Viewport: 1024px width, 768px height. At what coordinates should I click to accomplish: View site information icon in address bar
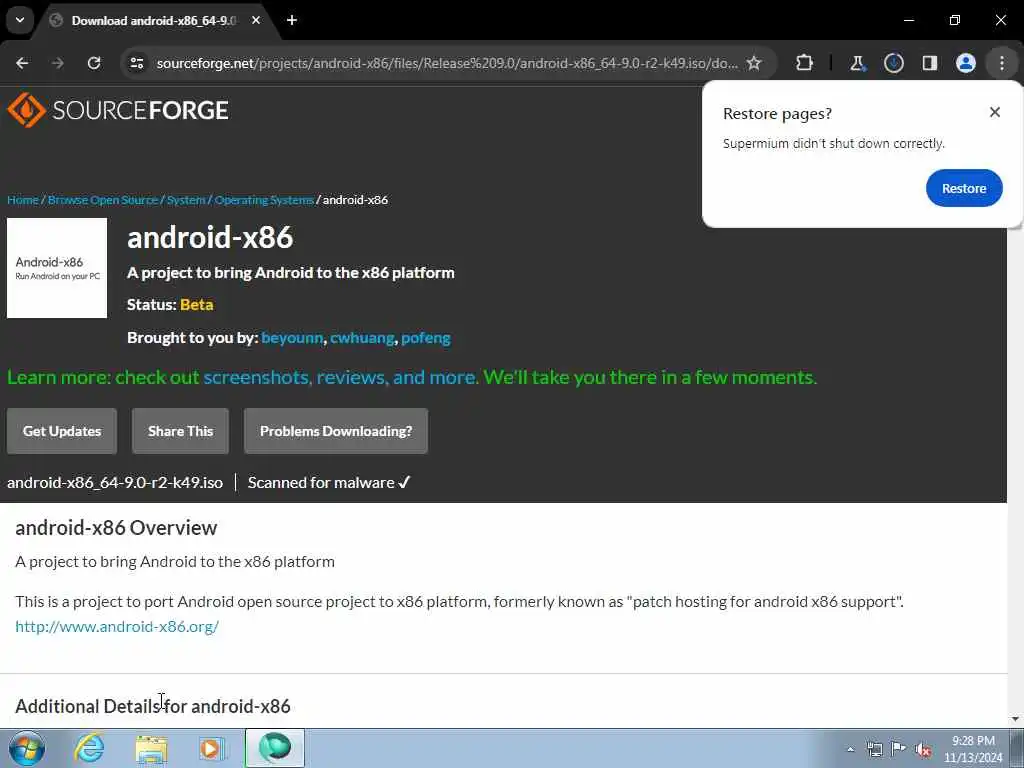coord(136,63)
